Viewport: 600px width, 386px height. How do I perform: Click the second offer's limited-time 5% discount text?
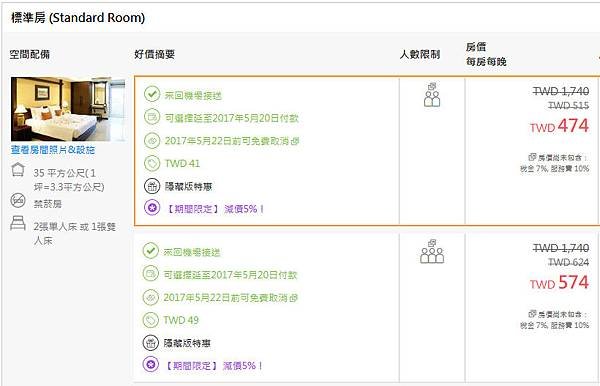pos(214,366)
